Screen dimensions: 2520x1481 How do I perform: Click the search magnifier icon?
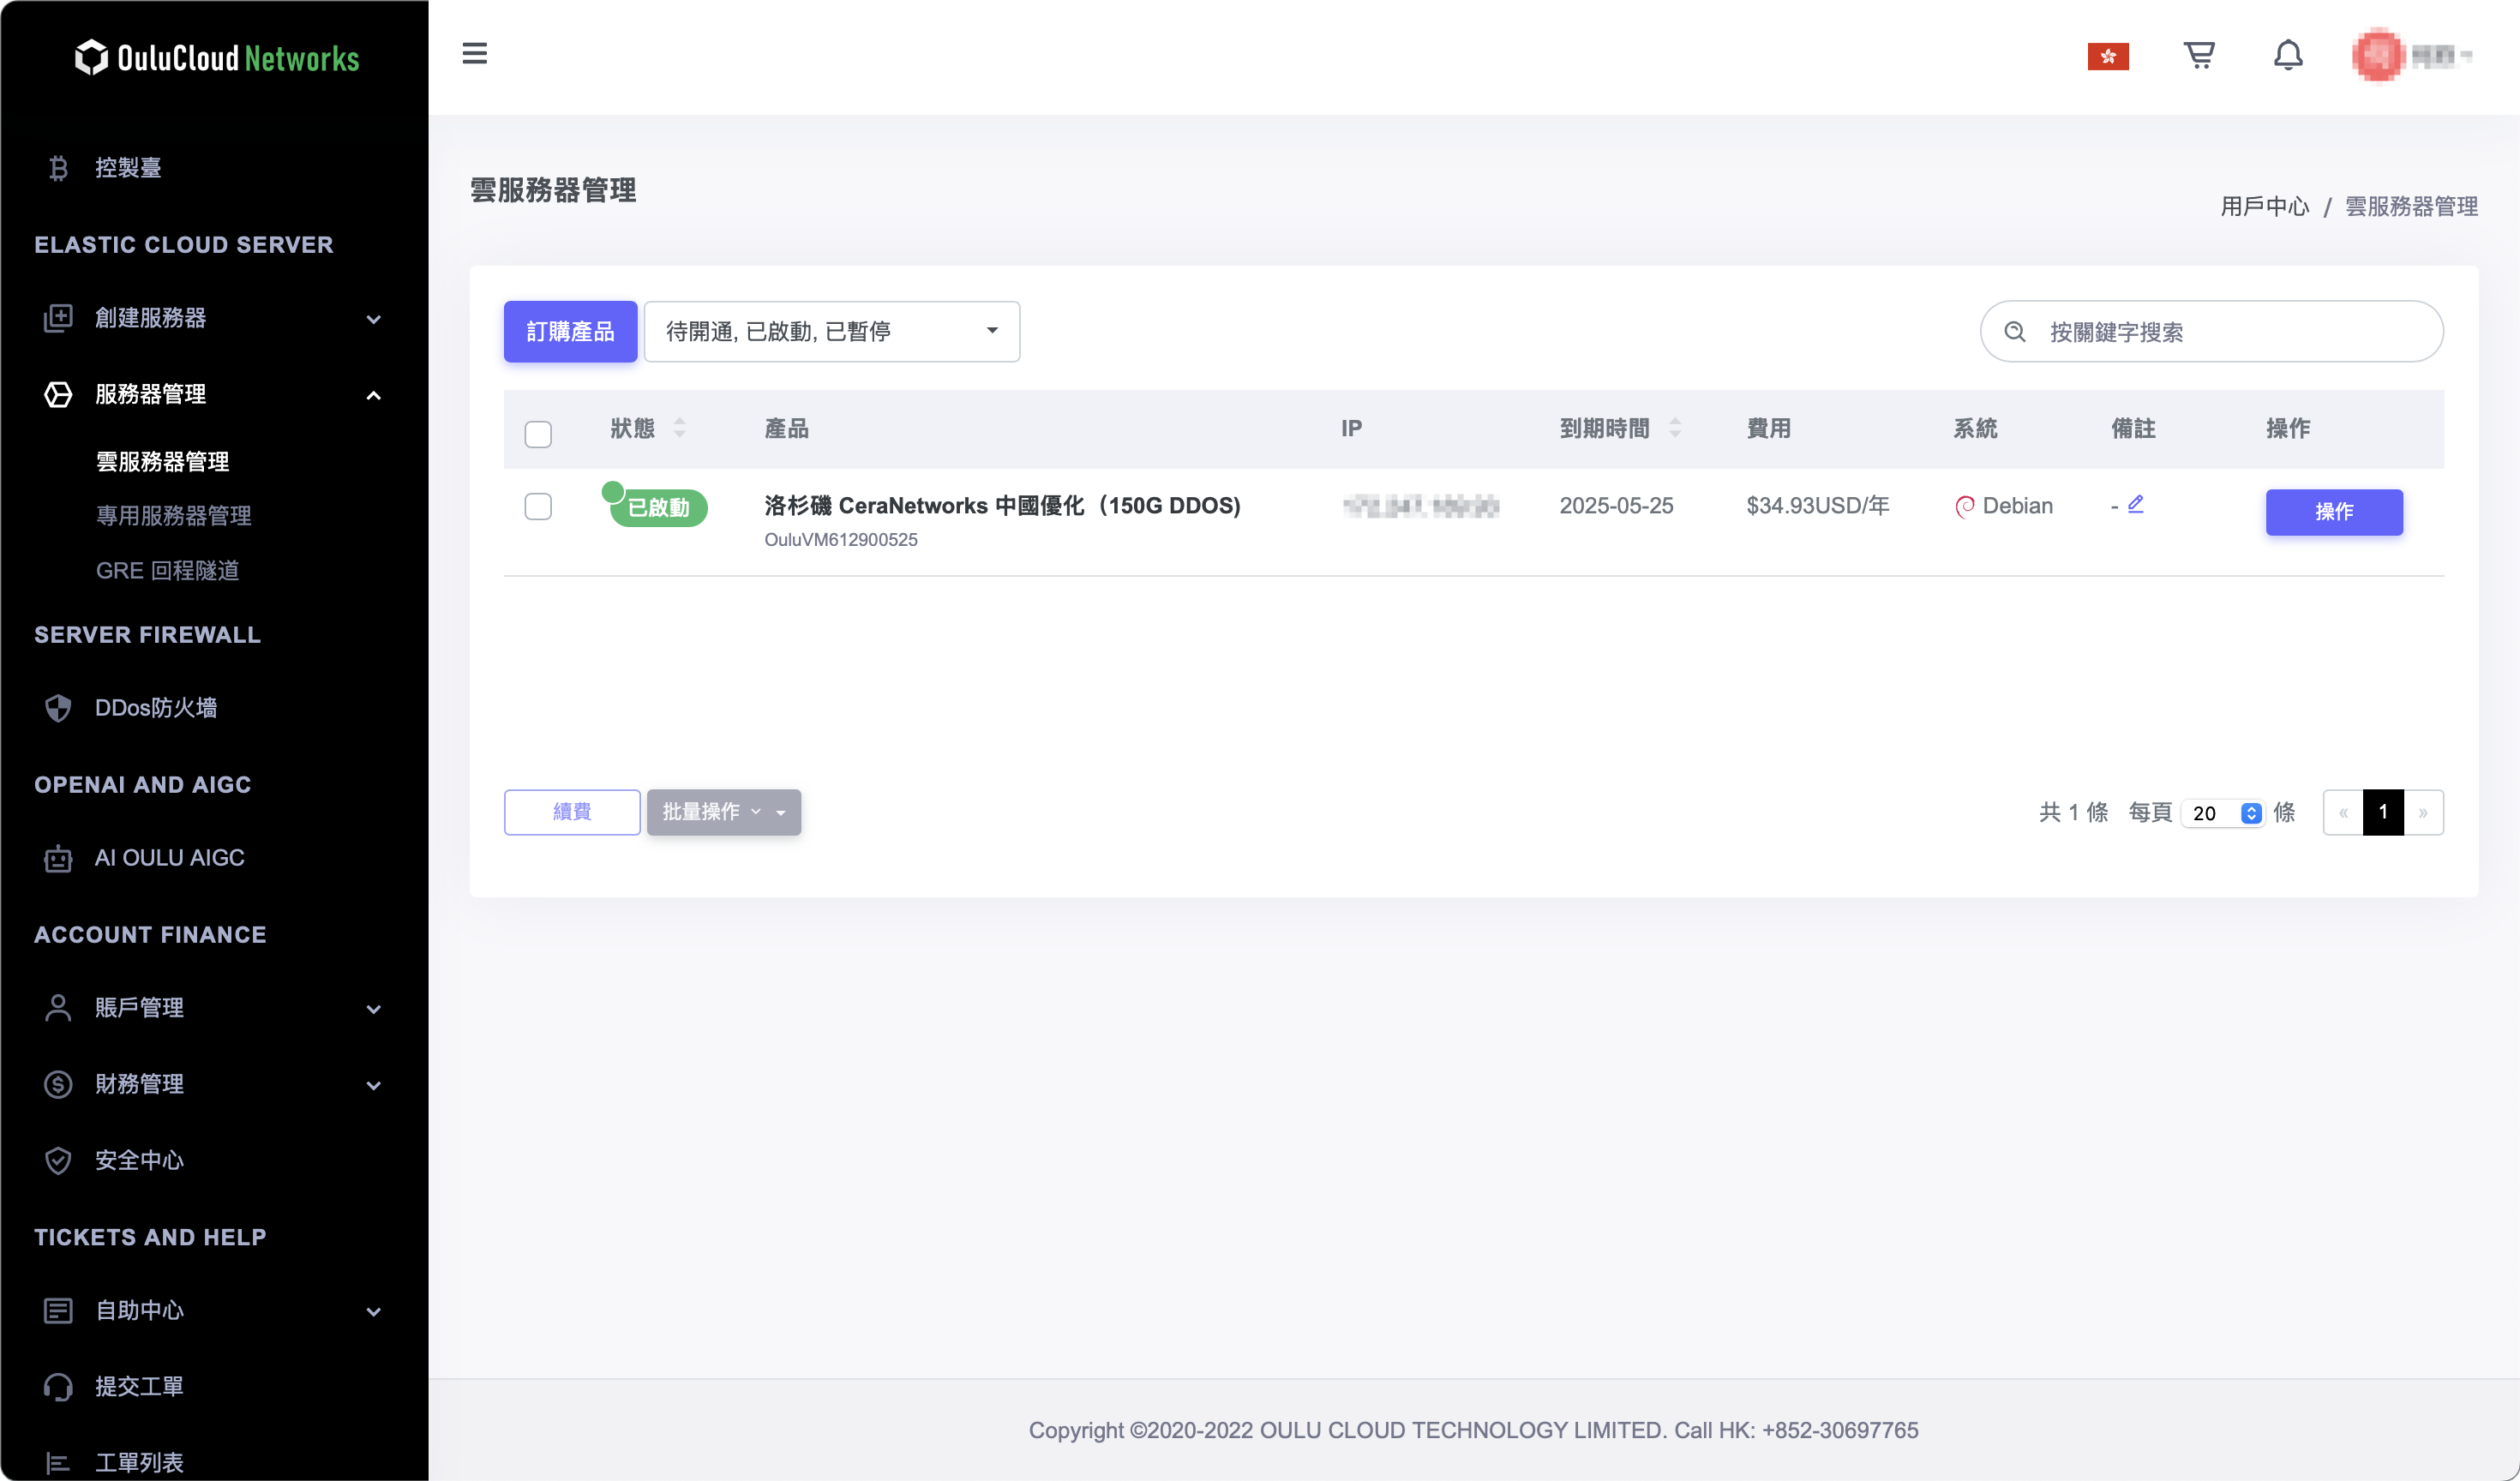[x=2014, y=332]
